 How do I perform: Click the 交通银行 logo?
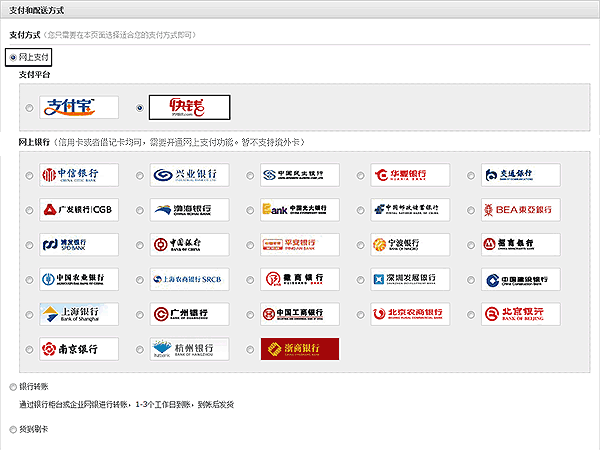pos(521,175)
